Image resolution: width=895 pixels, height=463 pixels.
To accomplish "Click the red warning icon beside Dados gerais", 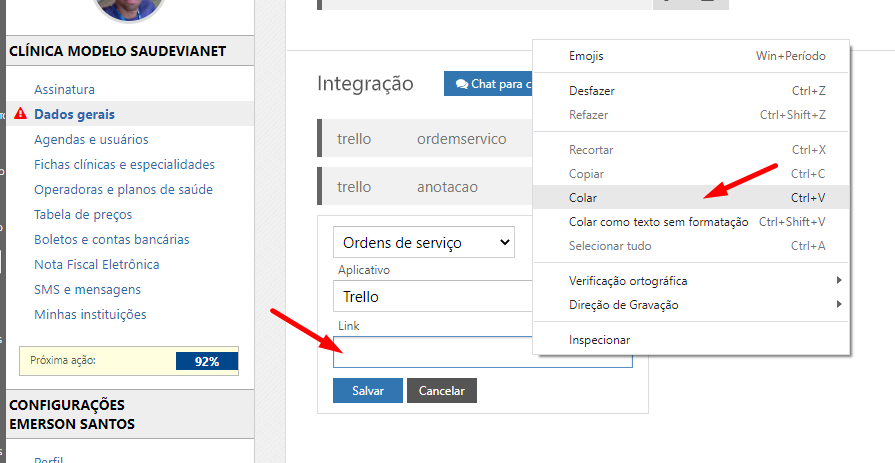I will [21, 114].
